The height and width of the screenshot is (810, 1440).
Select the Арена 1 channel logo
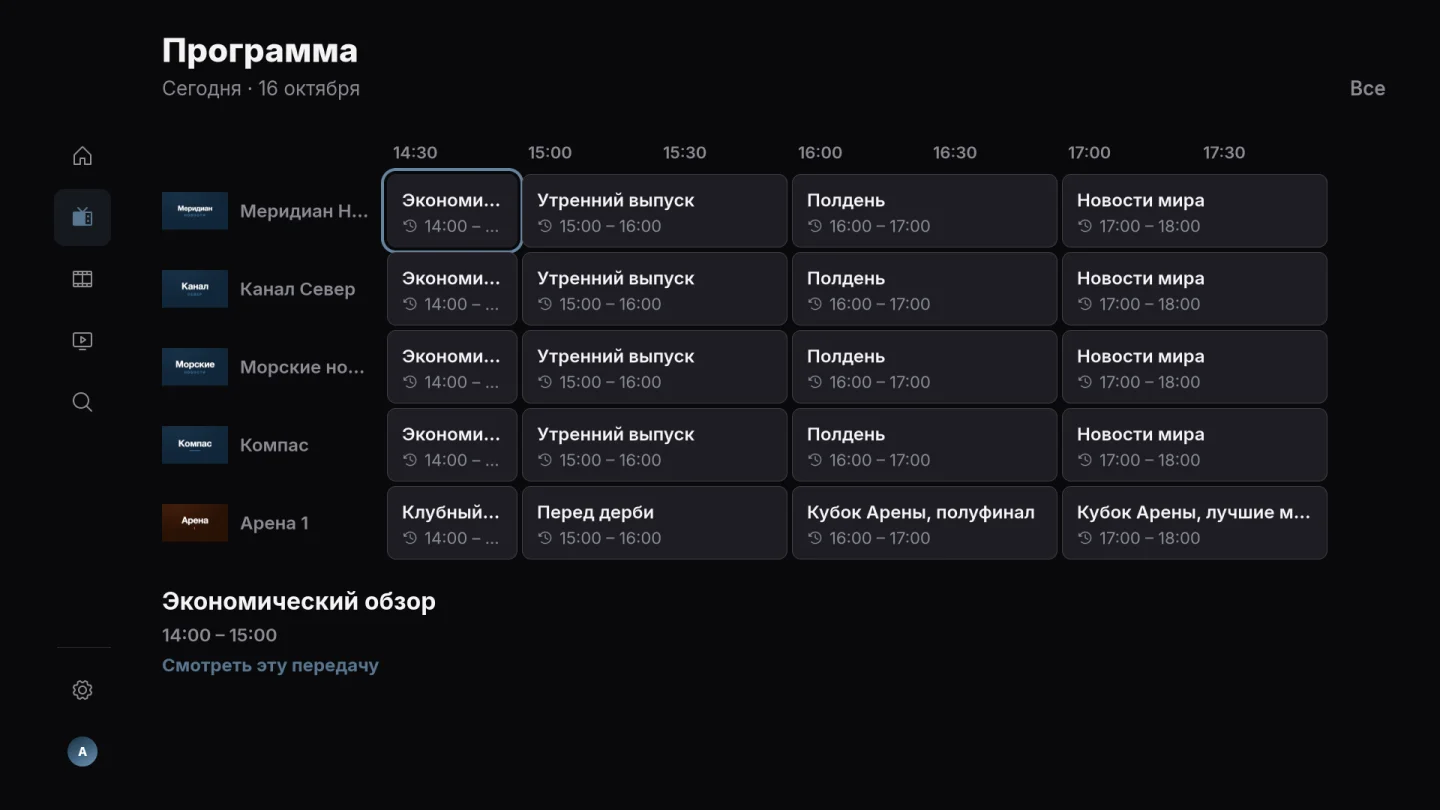click(195, 523)
